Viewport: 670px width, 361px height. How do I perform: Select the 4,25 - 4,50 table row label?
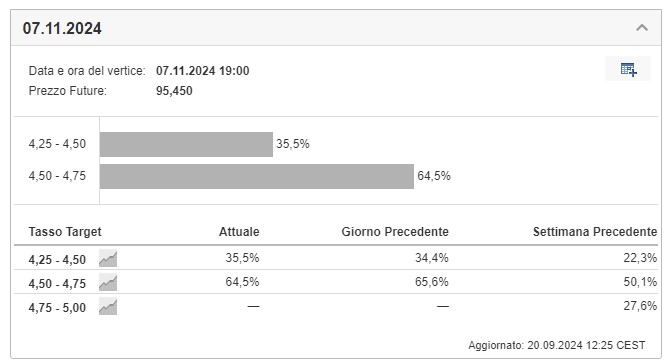57,259
